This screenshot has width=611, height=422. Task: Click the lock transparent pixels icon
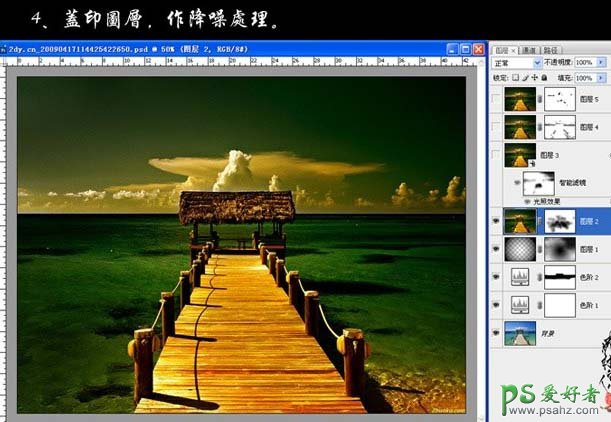516,77
